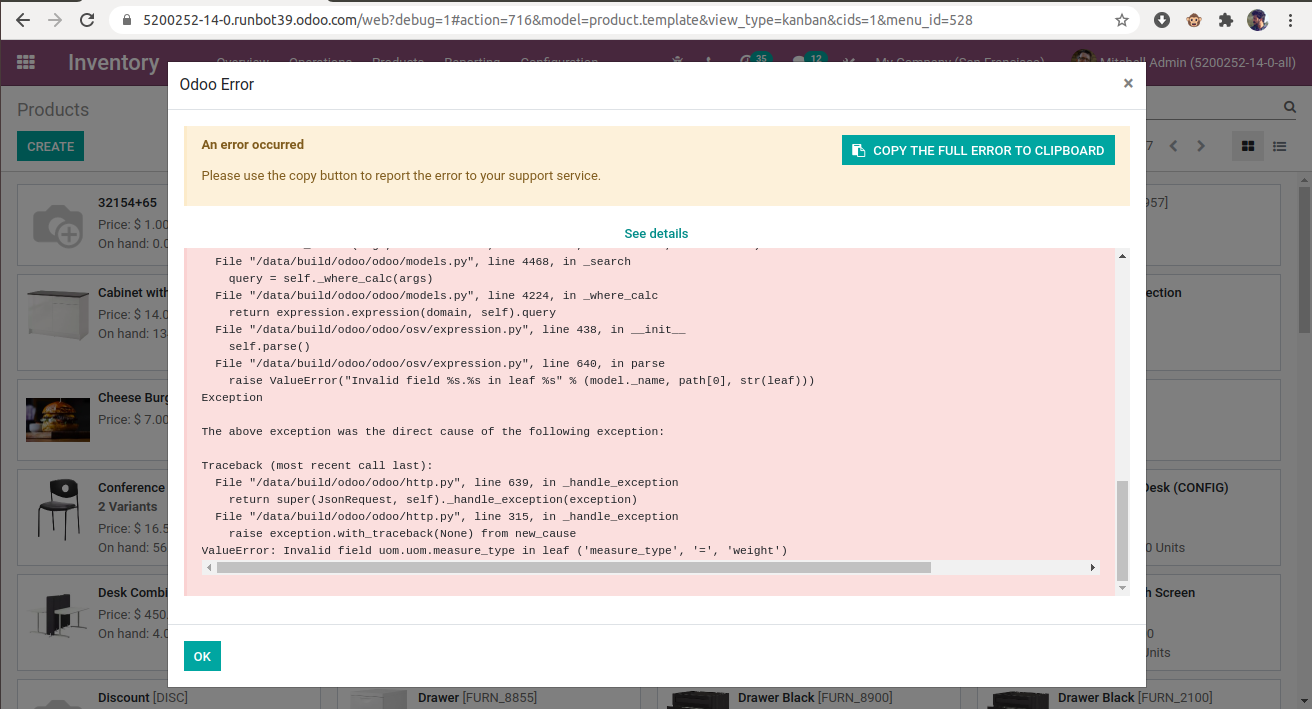Open Chrome three-dot menu
Viewport: 1312px width, 709px height.
point(1290,20)
